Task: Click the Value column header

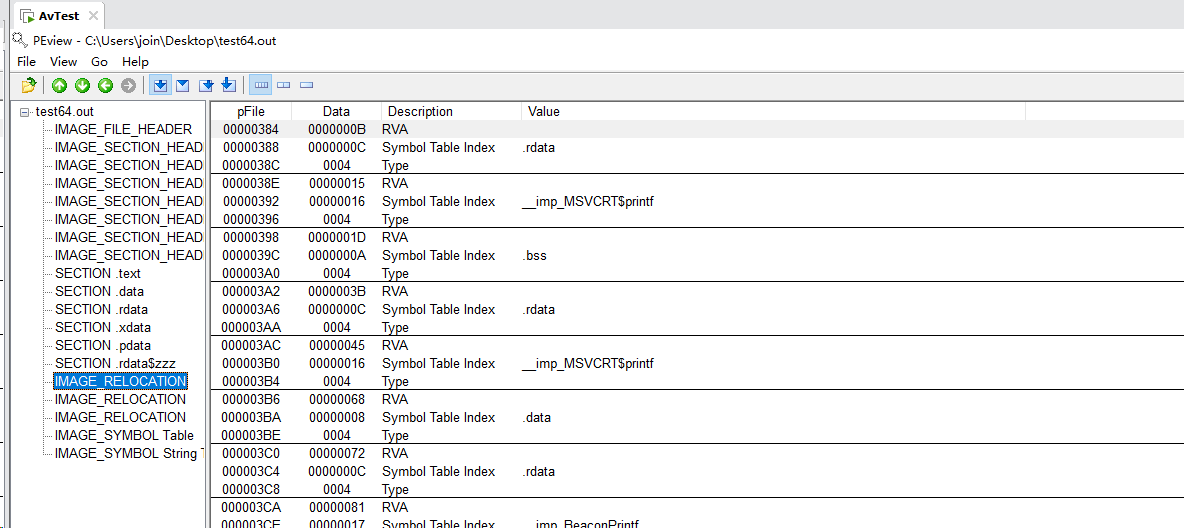Action: point(773,111)
